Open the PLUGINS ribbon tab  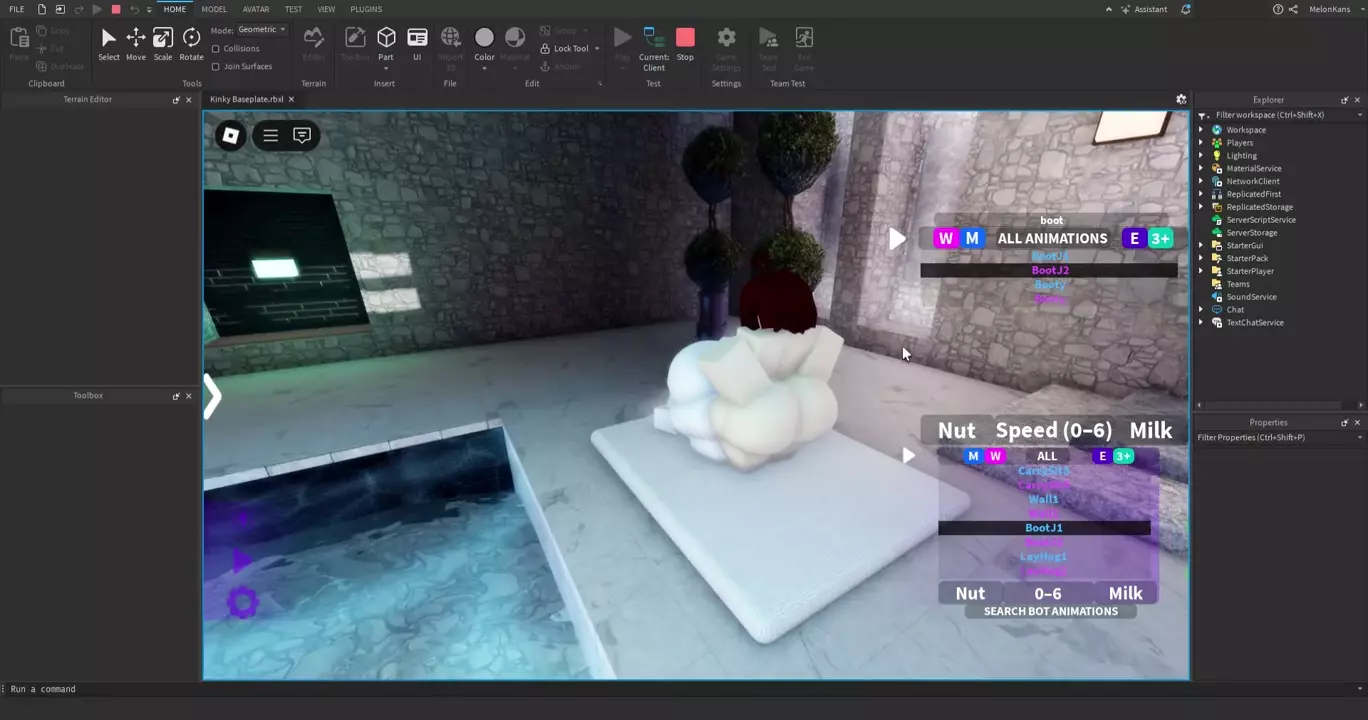click(366, 9)
